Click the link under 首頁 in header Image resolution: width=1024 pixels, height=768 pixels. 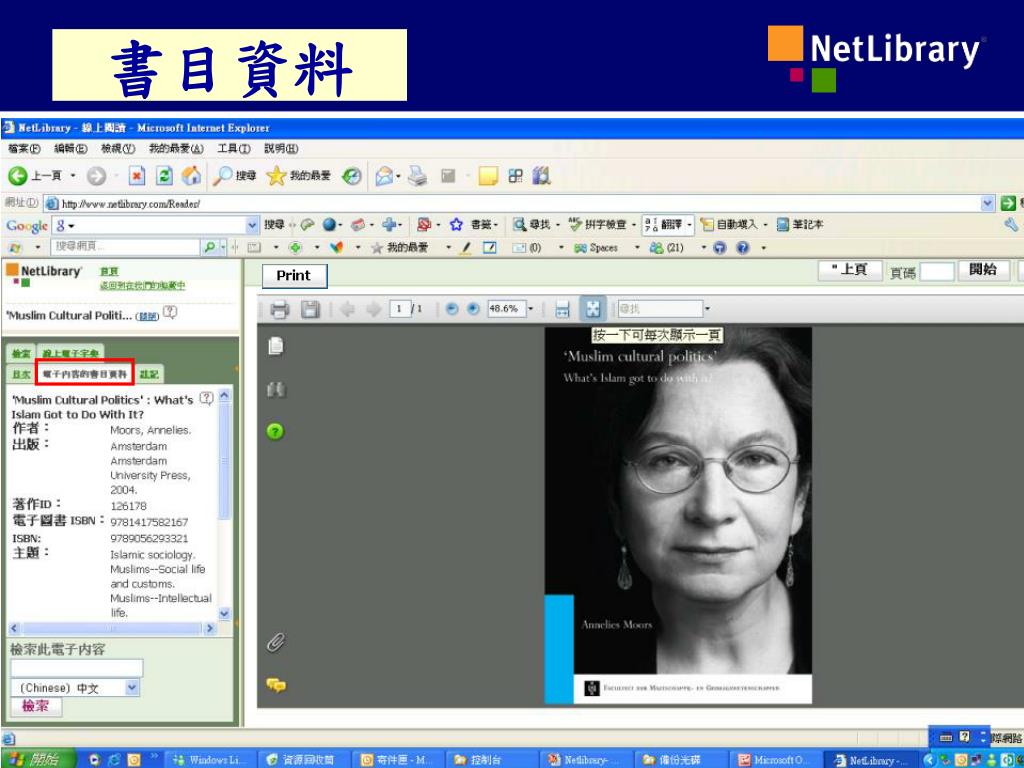[142, 285]
